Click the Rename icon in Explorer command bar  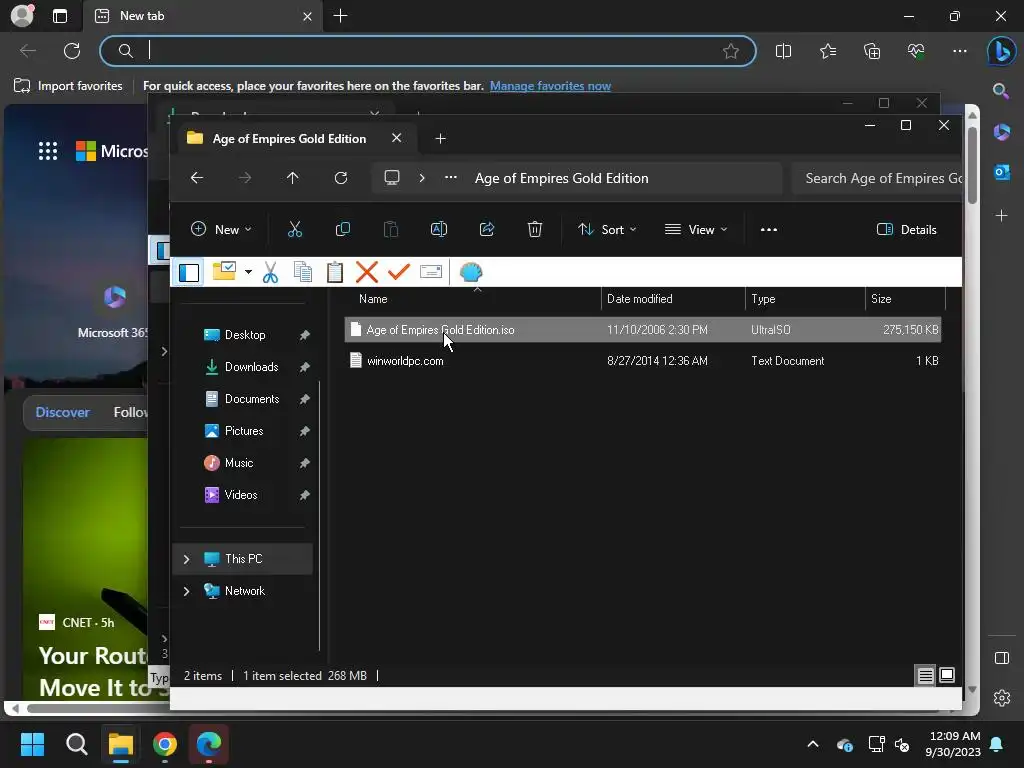(x=439, y=229)
